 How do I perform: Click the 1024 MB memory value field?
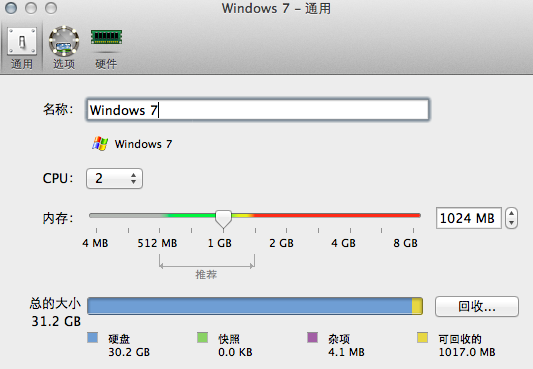pyautogui.click(x=468, y=218)
